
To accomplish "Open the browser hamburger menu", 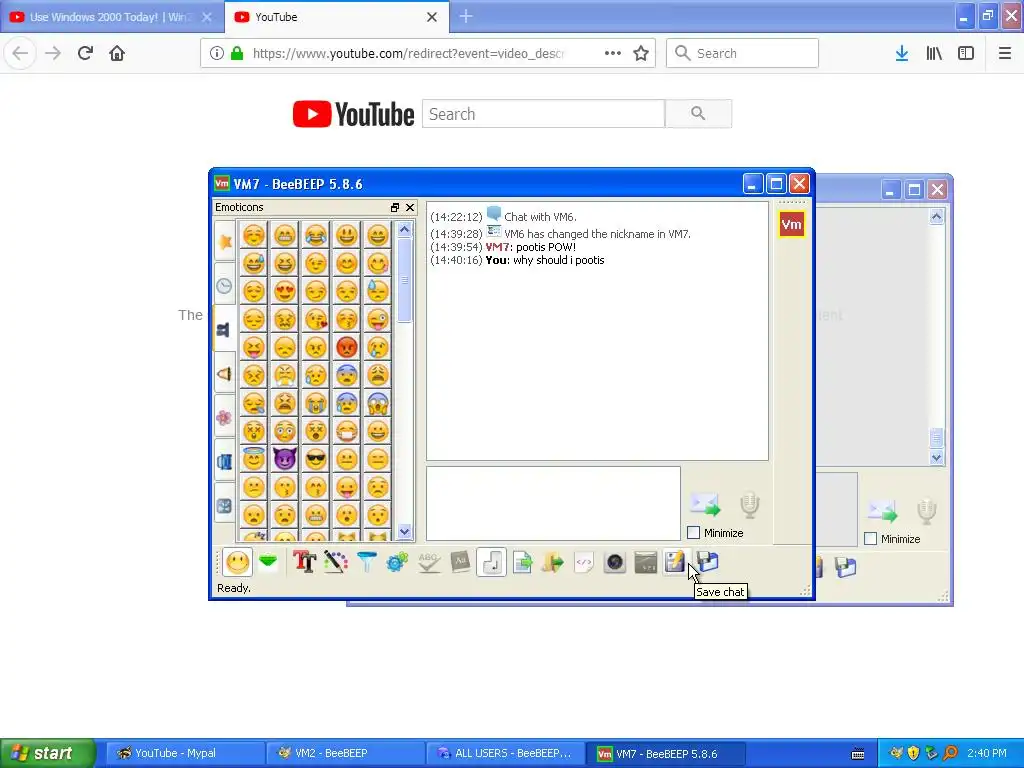I will point(1004,53).
